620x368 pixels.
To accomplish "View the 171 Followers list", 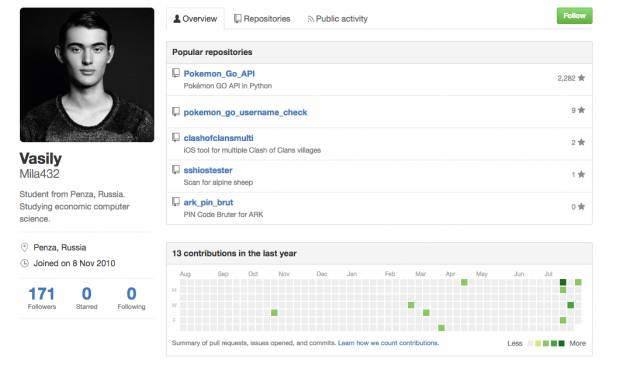I will (x=42, y=298).
